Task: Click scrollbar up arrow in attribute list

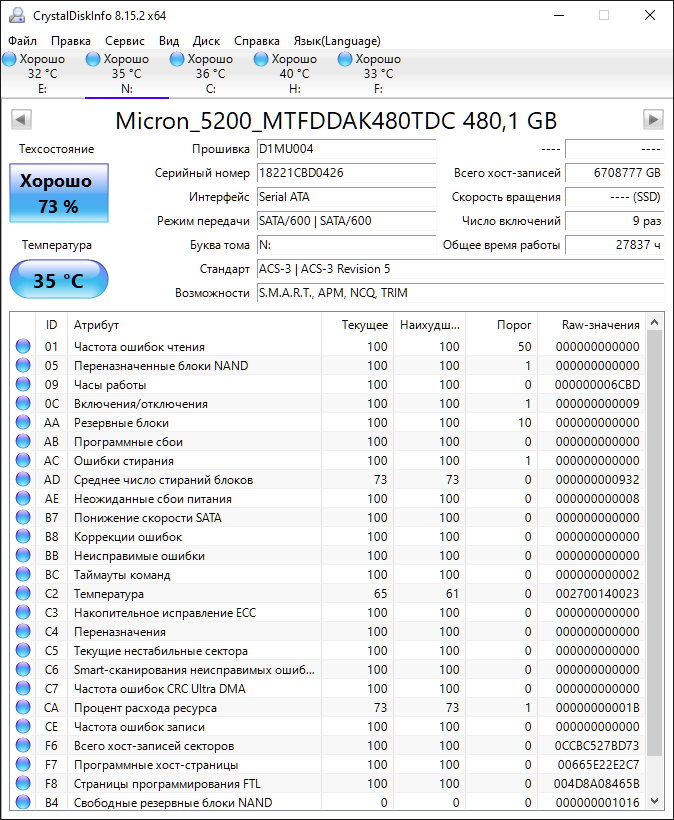Action: [x=654, y=323]
